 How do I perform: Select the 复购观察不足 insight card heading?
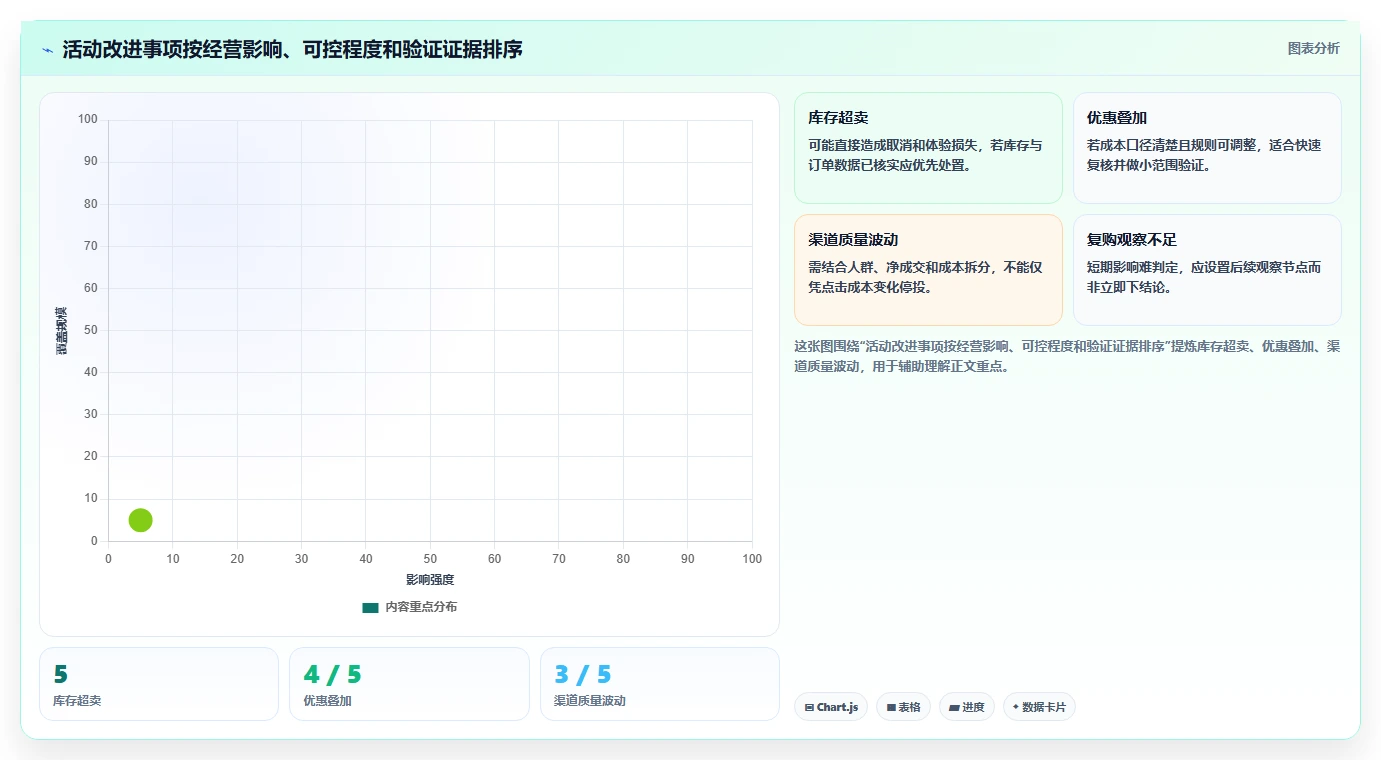coord(1132,240)
